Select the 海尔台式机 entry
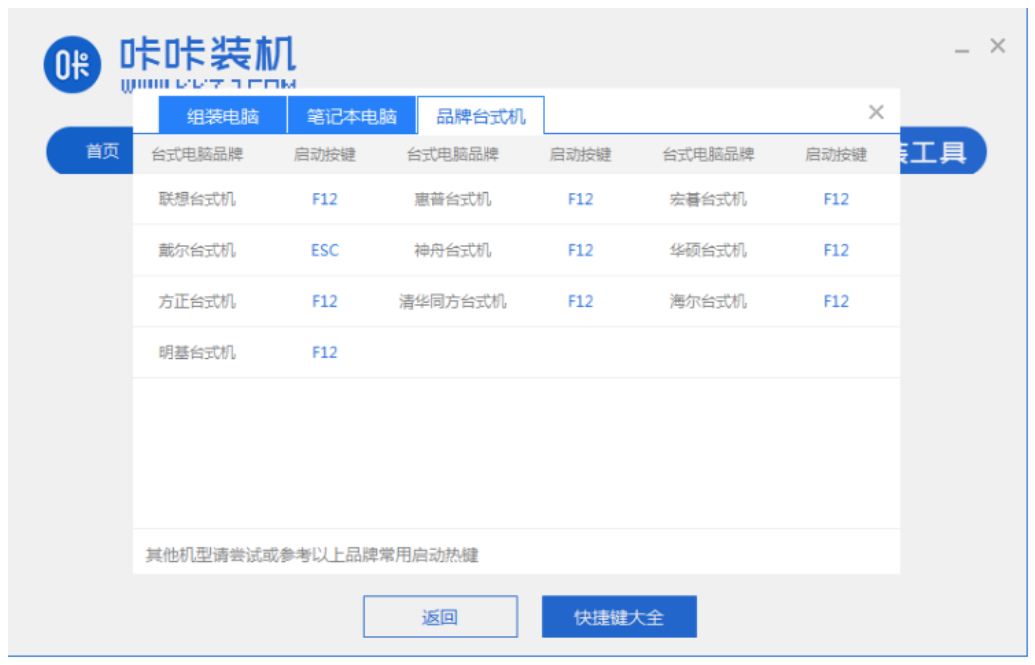Viewport: 1035px width, 665px height. (708, 301)
